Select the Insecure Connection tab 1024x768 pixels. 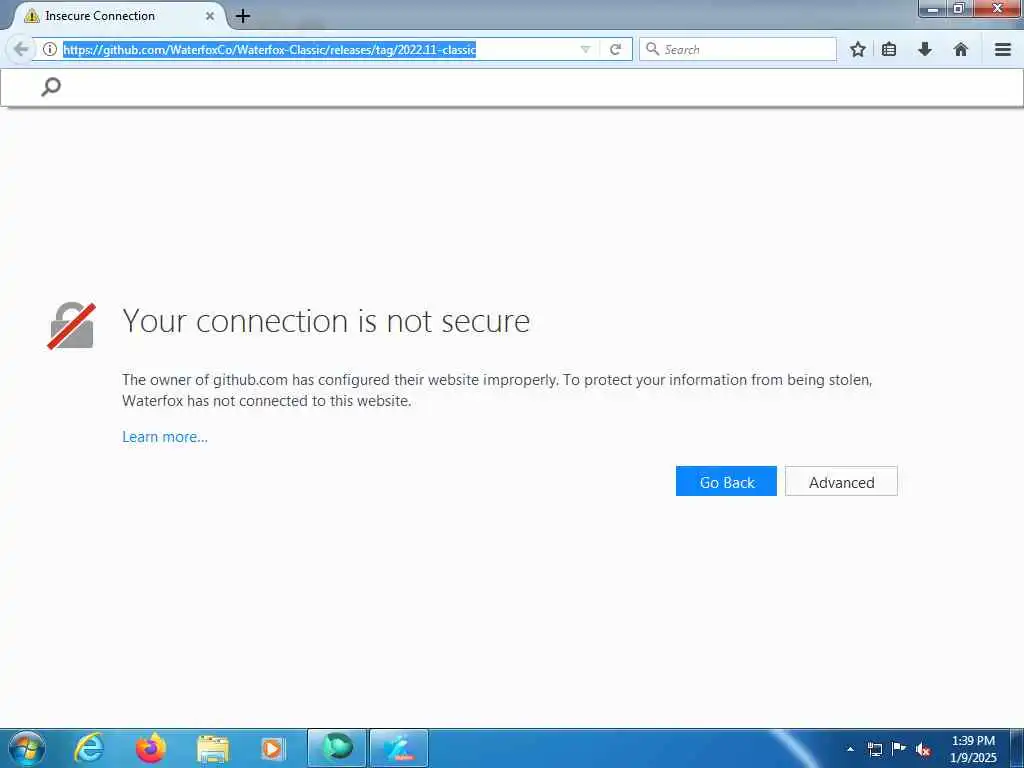[118, 16]
